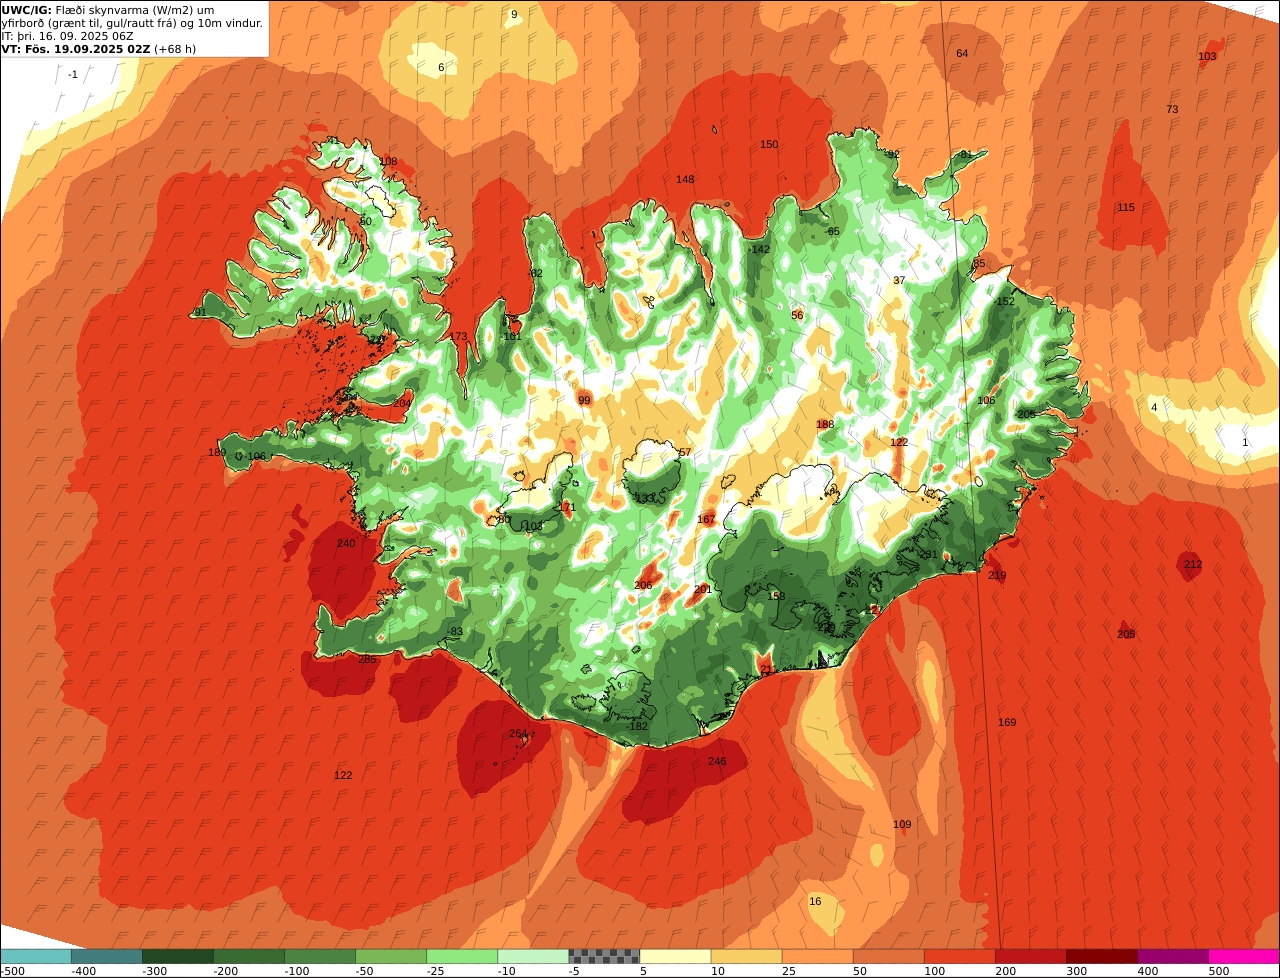Click the legend swatch between -500 and -400
This screenshot has height=978, width=1280.
[x=35, y=956]
